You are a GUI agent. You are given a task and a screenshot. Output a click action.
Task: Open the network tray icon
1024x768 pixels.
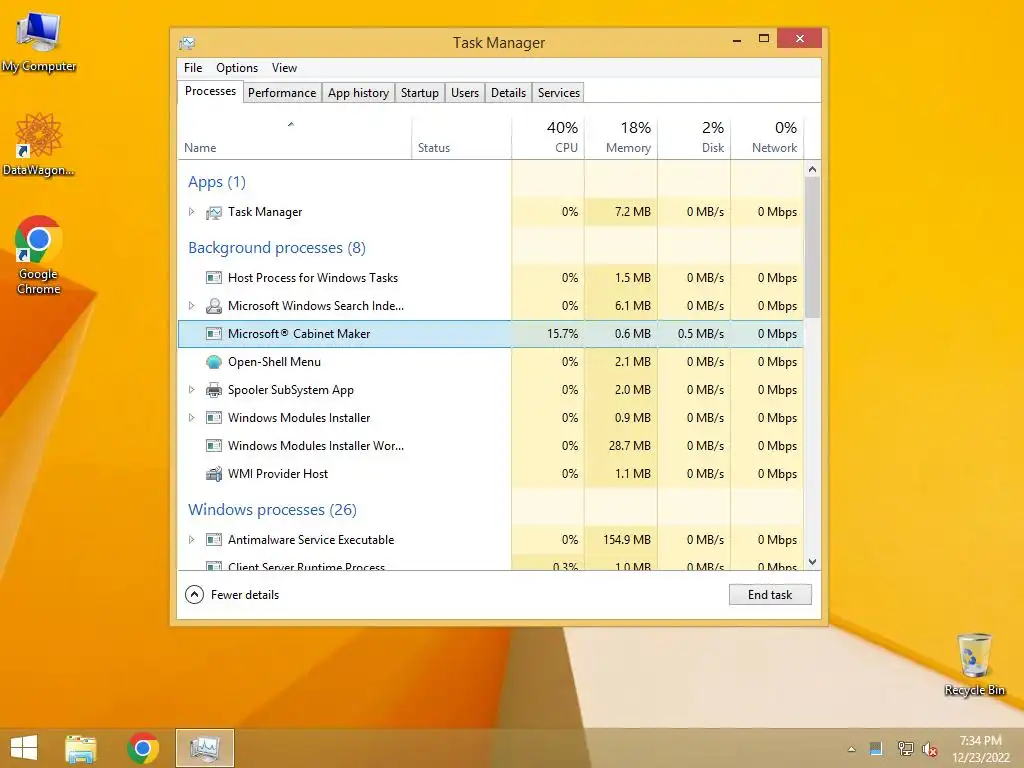click(x=905, y=748)
